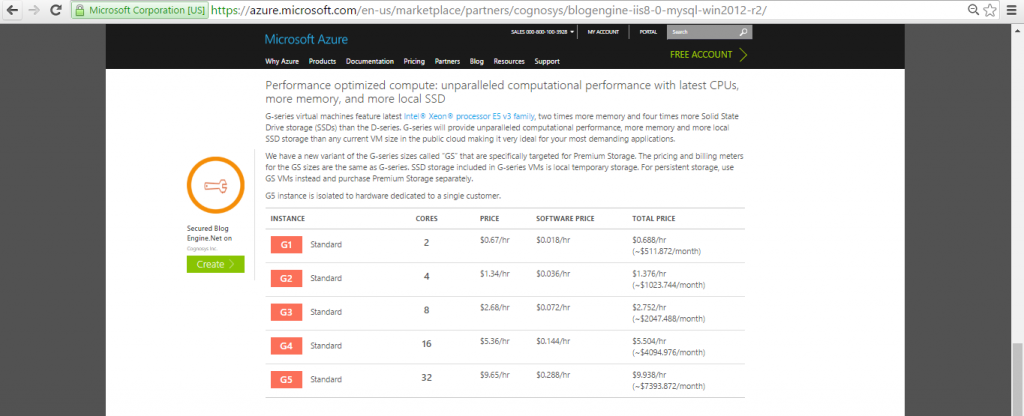Open the Chrome hamburger menu
Viewport: 1024px width, 416px height.
pos(1011,9)
